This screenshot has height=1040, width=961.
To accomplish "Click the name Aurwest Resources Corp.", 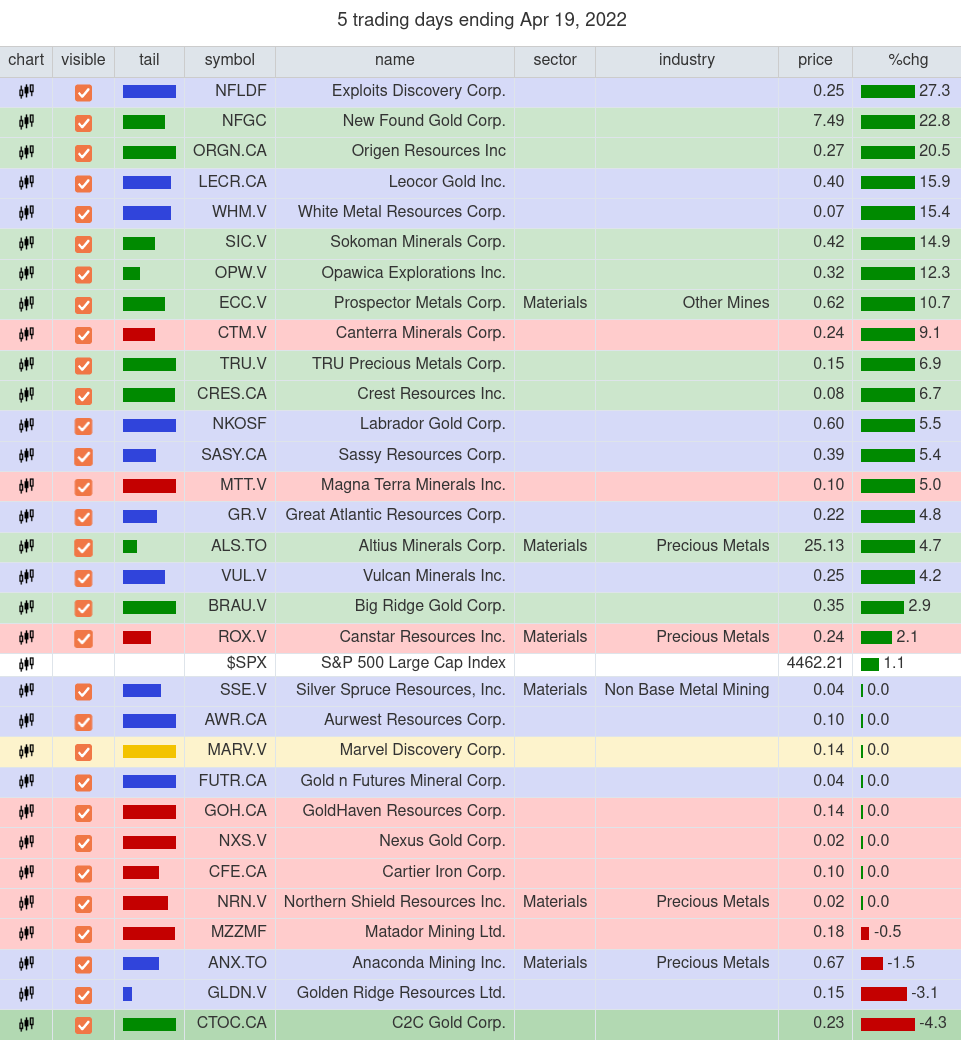I will tap(415, 720).
